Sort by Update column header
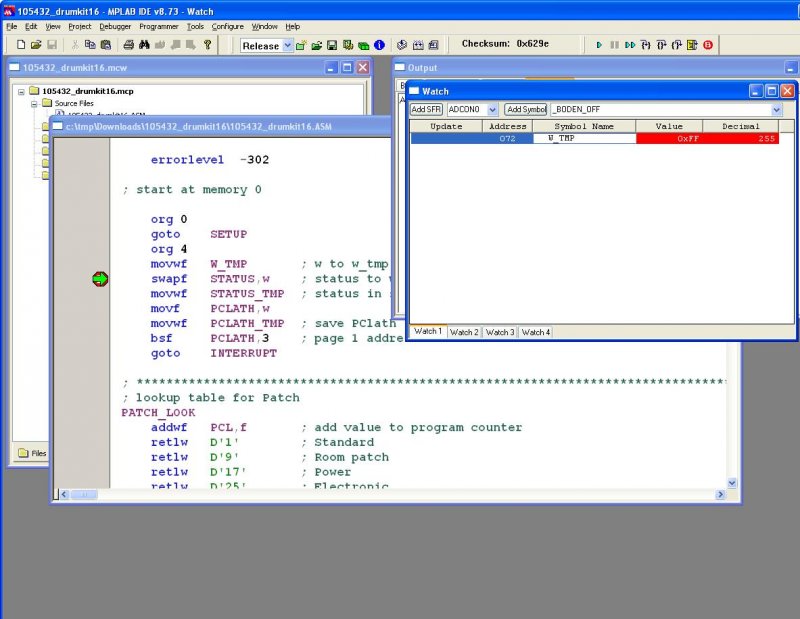Viewport: 800px width, 619px height. point(446,126)
